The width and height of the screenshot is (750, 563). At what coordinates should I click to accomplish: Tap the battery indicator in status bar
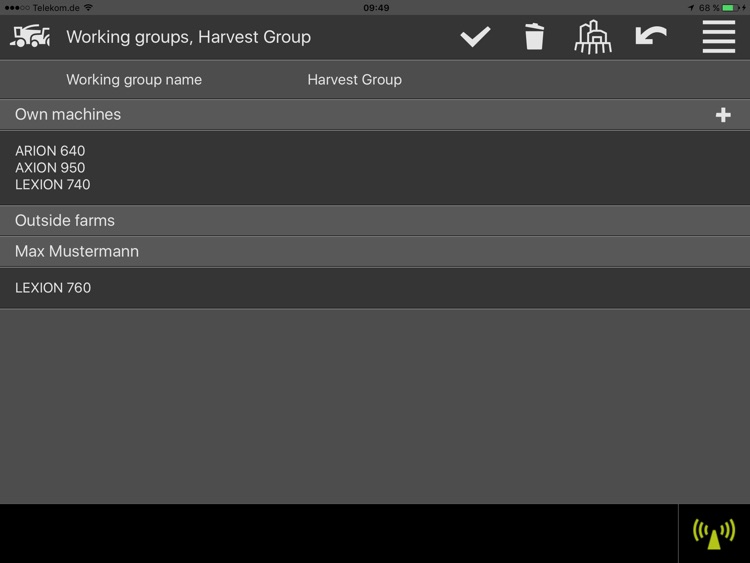[x=728, y=8]
